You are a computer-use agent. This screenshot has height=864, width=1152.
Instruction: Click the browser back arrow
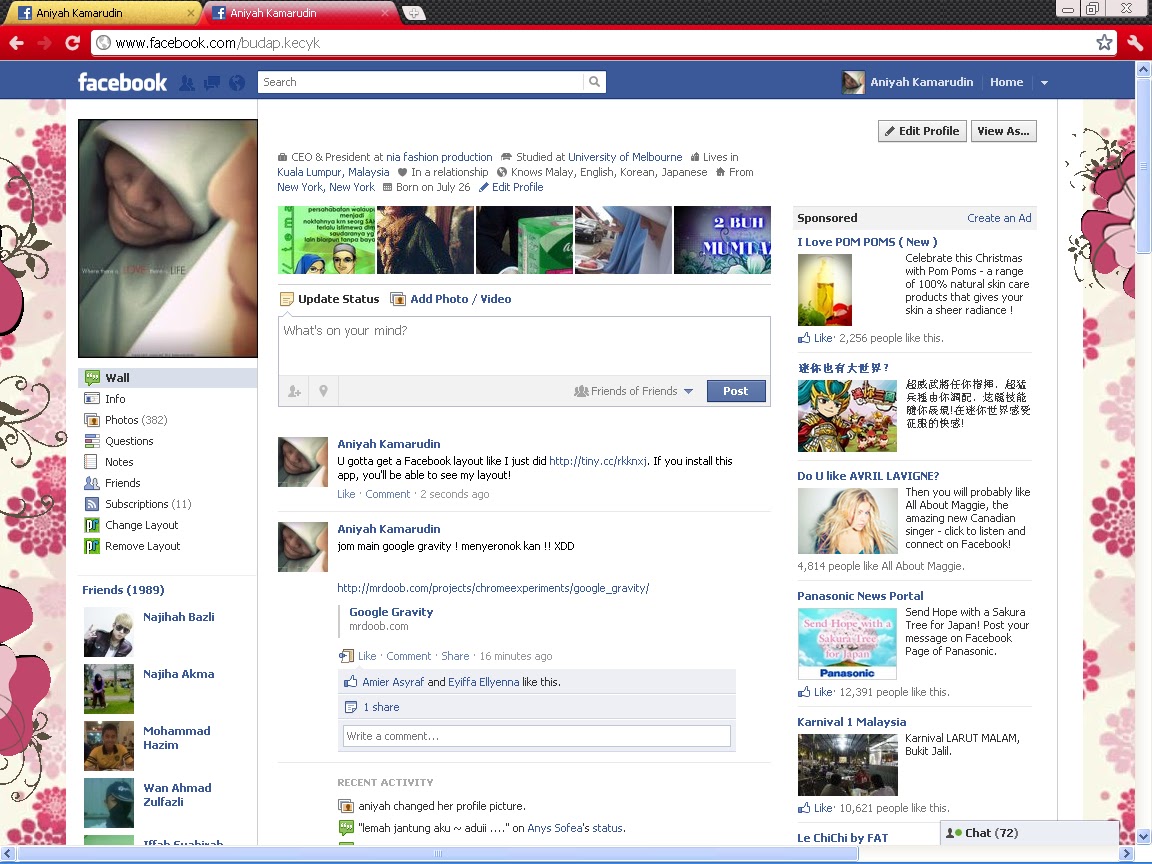[x=16, y=43]
